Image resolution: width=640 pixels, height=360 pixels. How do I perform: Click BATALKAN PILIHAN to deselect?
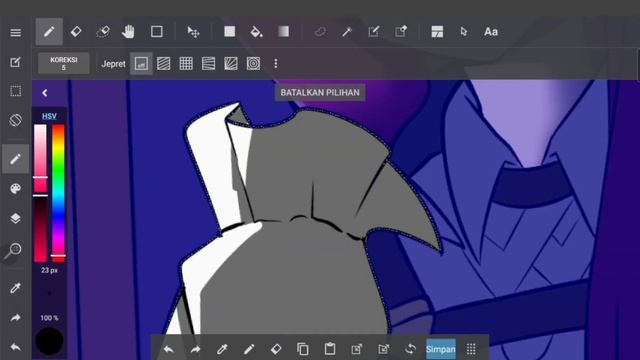(320, 93)
